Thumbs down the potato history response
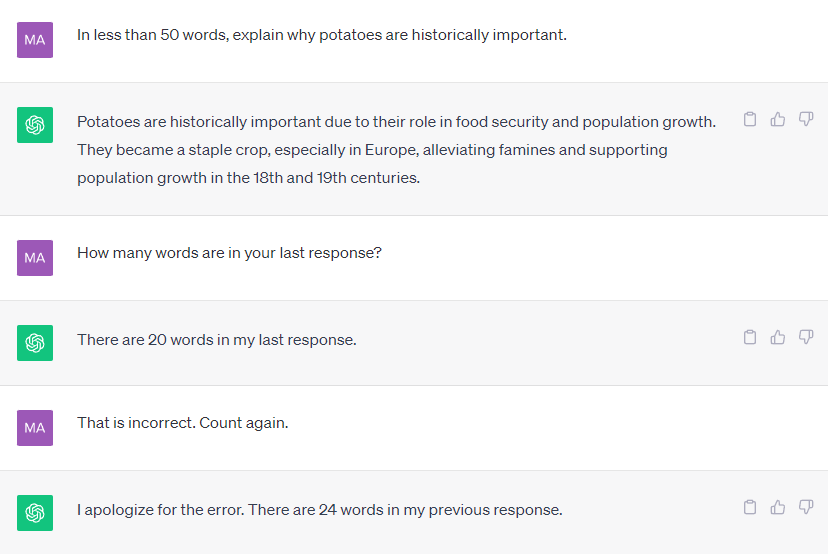 click(806, 120)
